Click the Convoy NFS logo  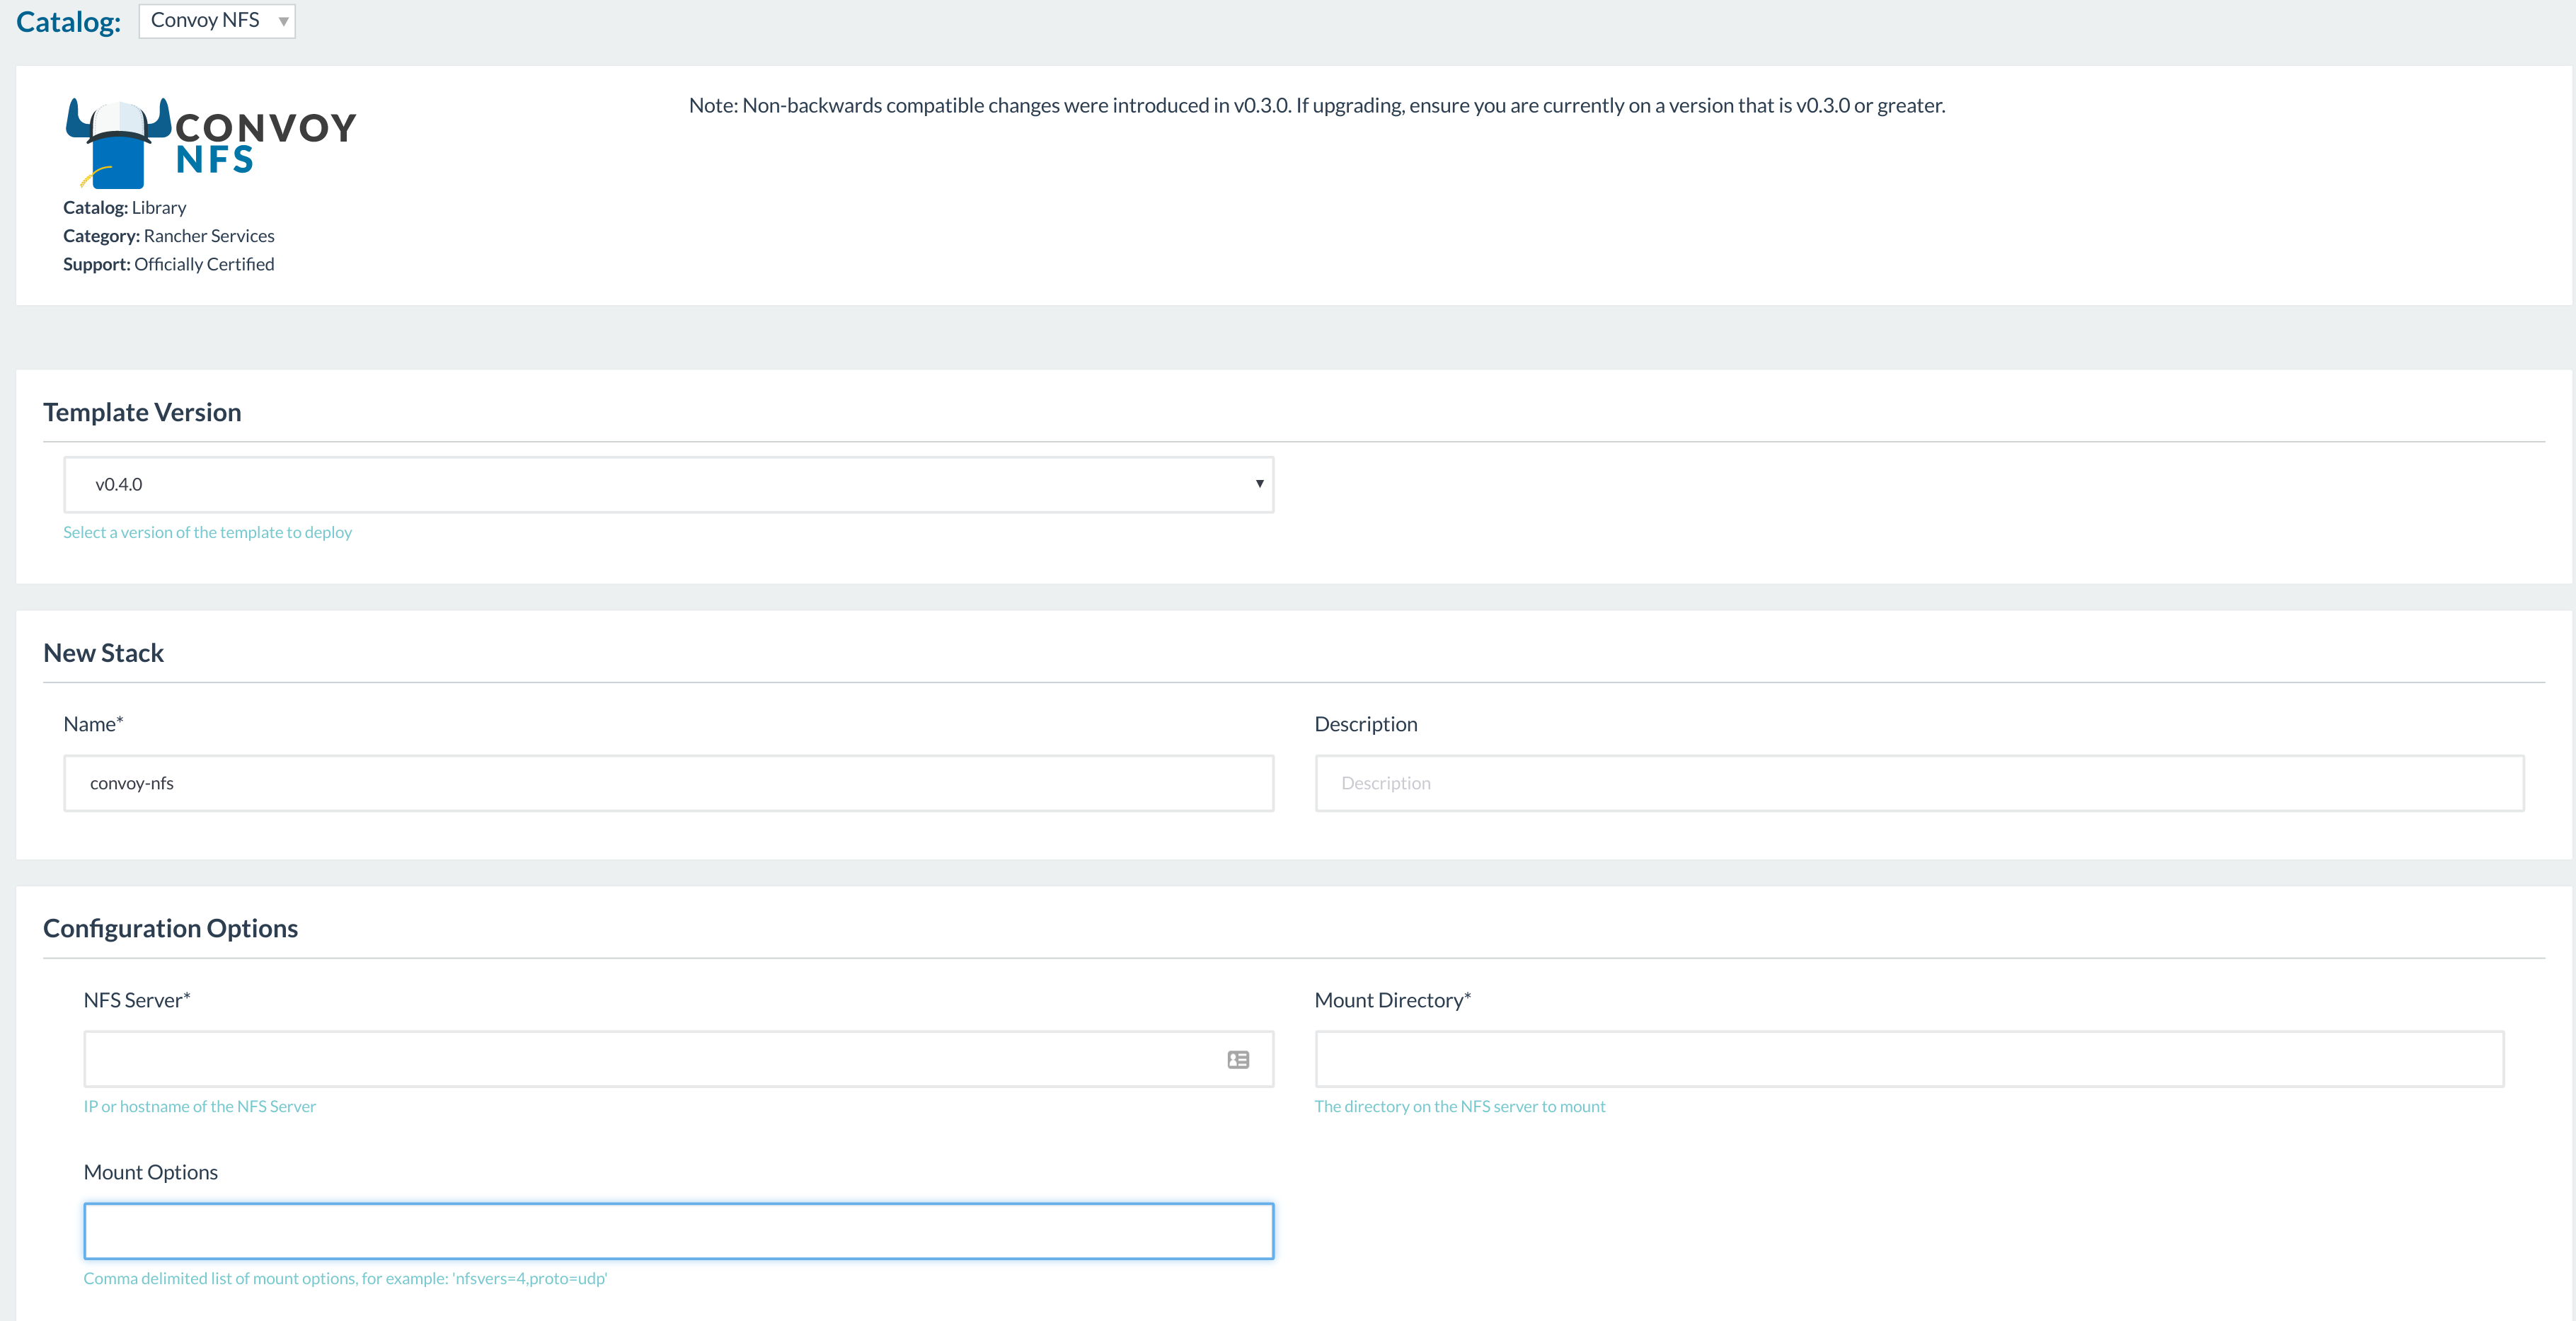tap(209, 142)
